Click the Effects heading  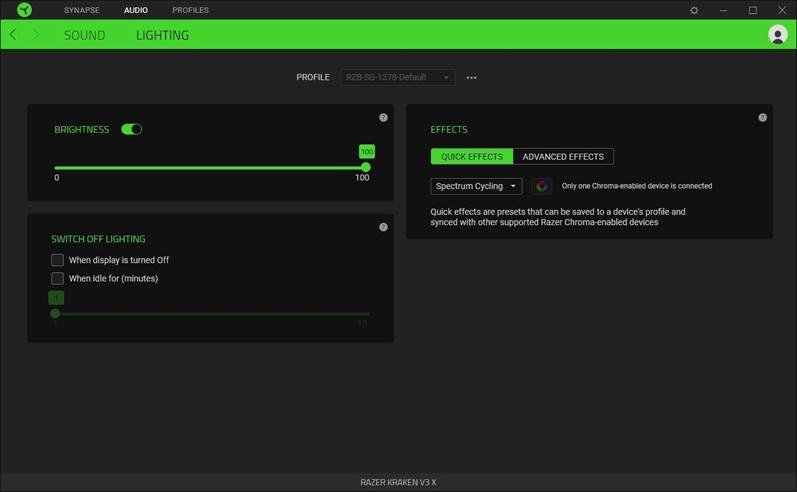point(449,130)
